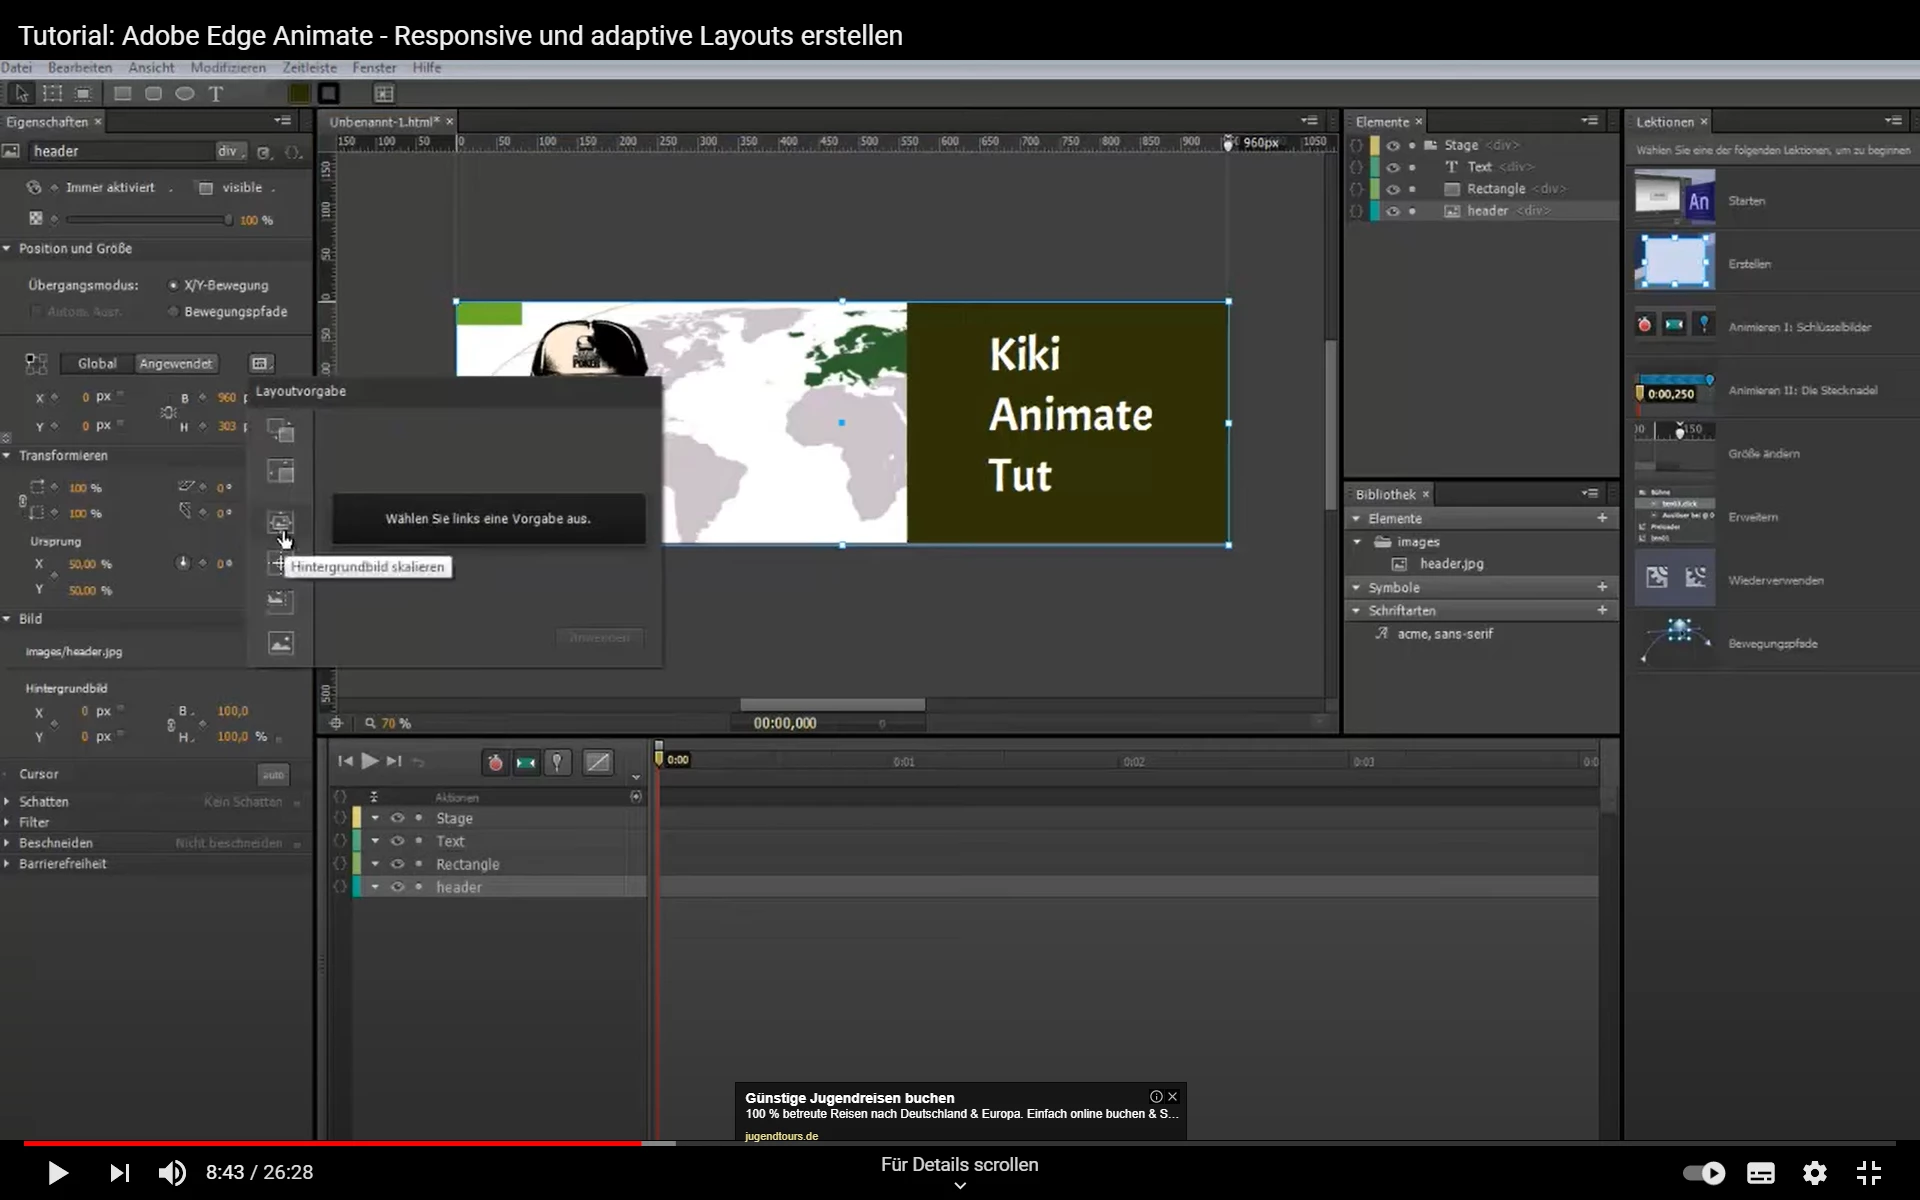Exit YouTube fullscreen mode

pyautogui.click(x=1869, y=1173)
